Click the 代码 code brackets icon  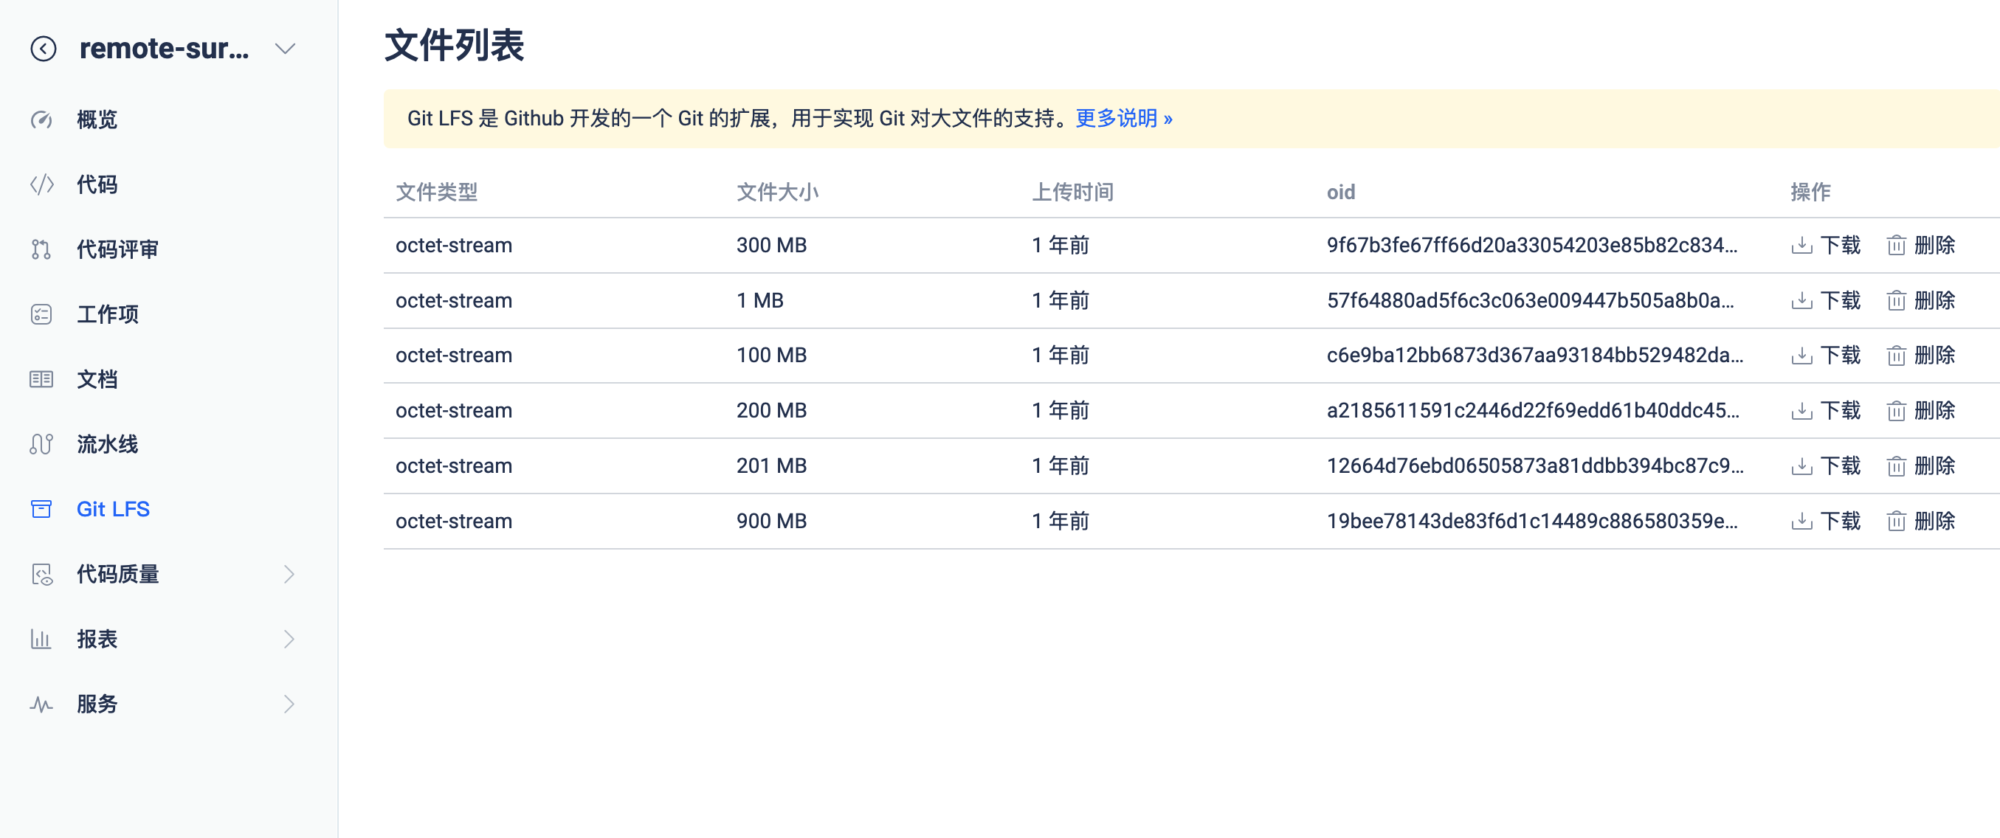coord(41,185)
